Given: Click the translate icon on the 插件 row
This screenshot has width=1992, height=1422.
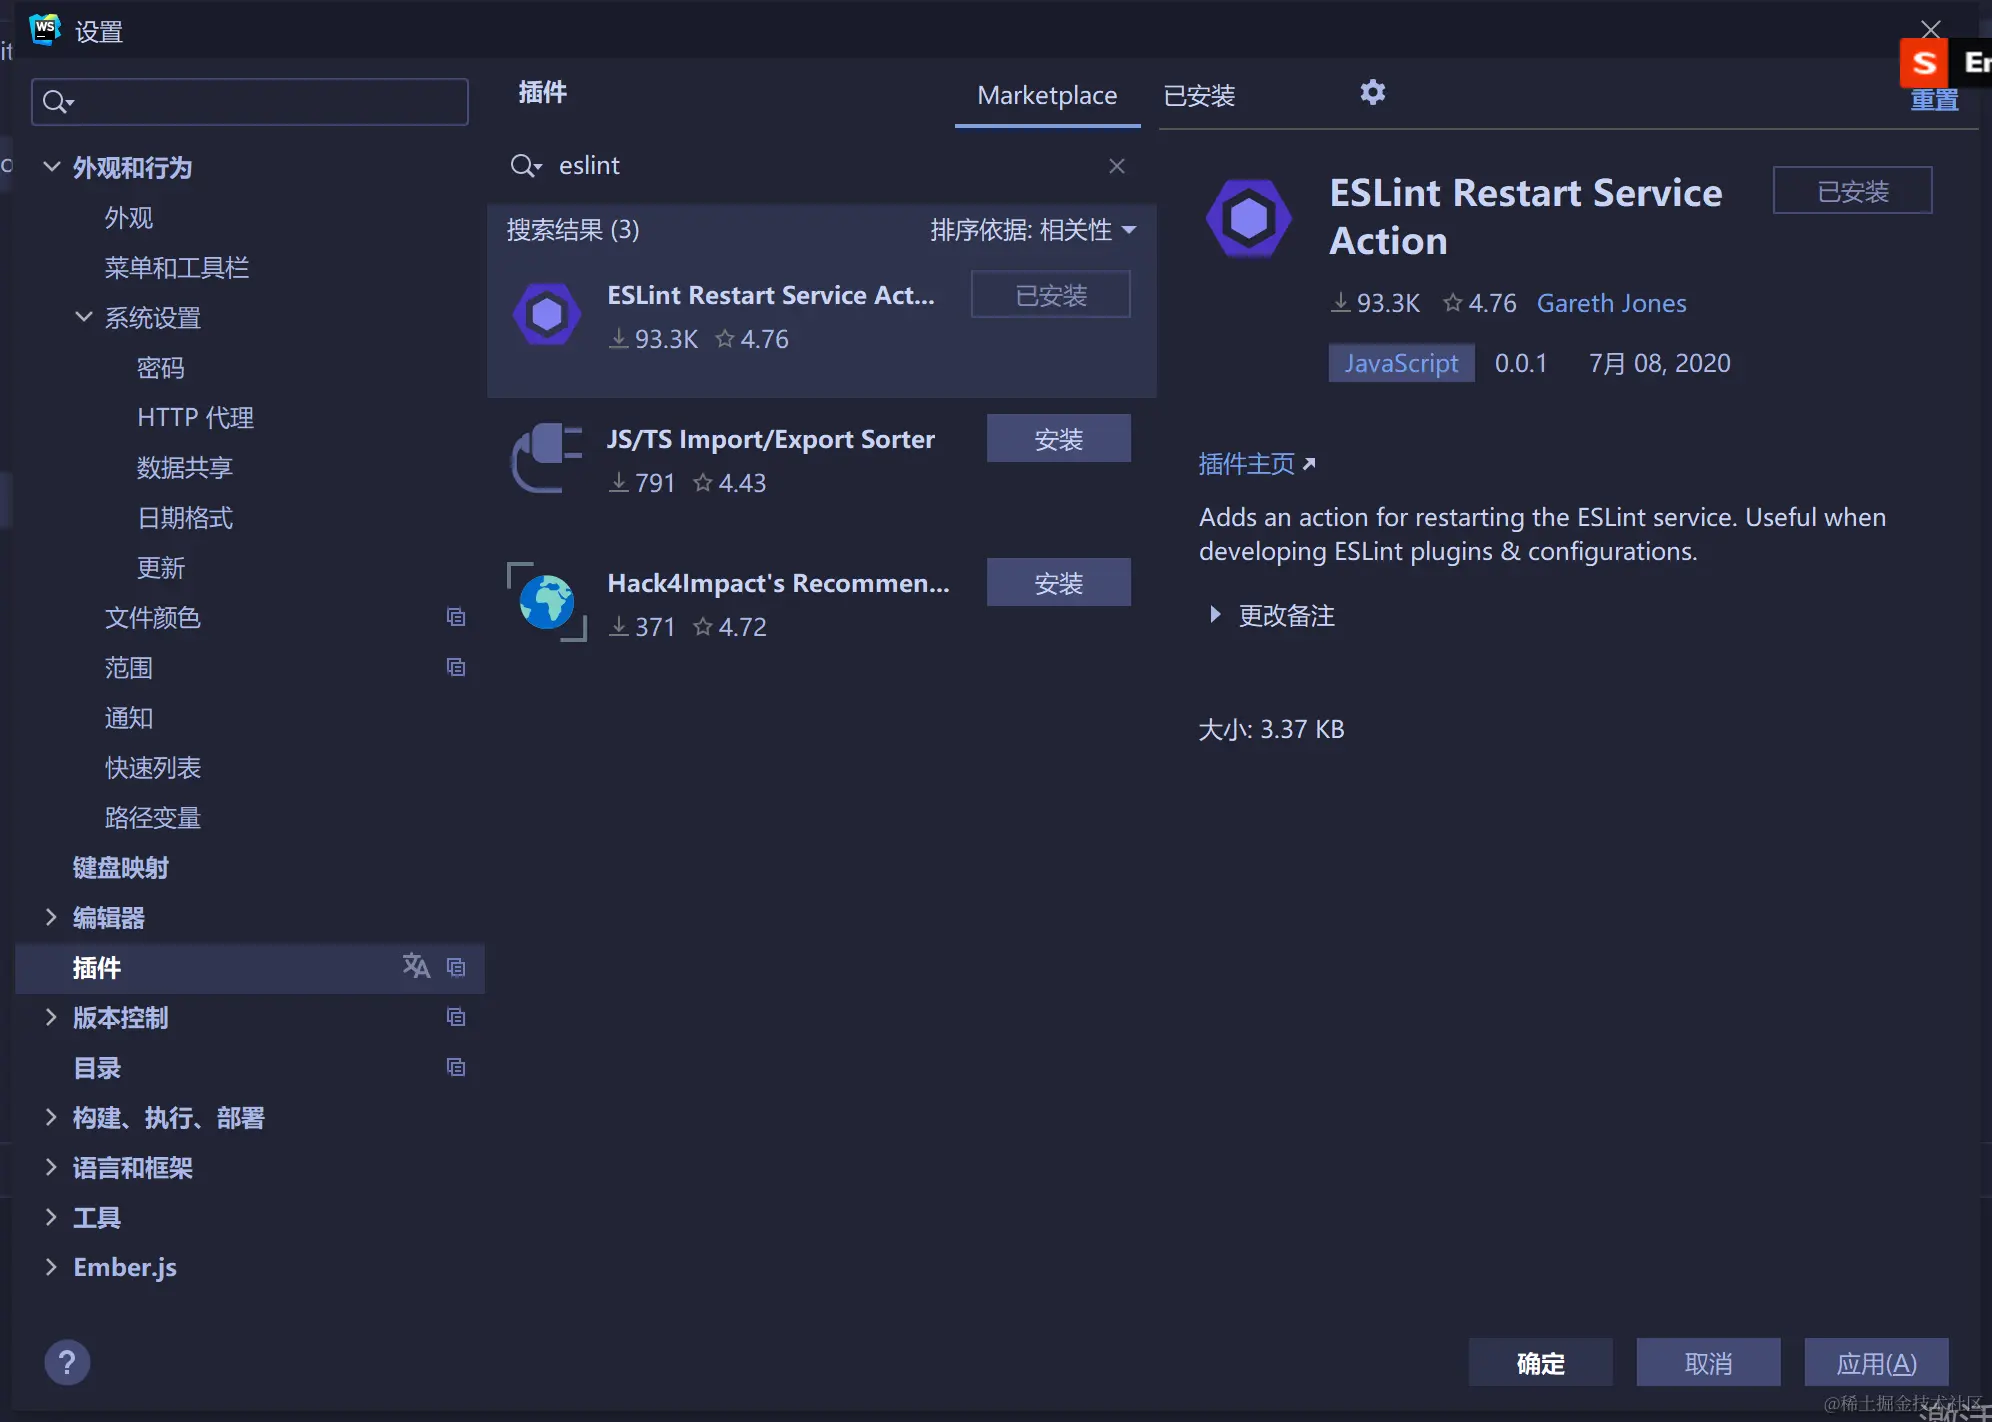Looking at the screenshot, I should (416, 966).
